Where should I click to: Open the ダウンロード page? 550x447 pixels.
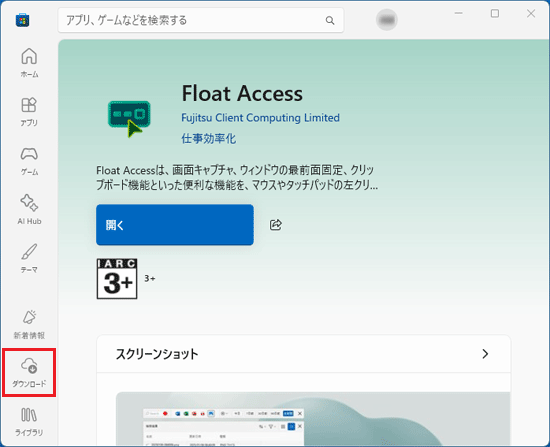29,373
